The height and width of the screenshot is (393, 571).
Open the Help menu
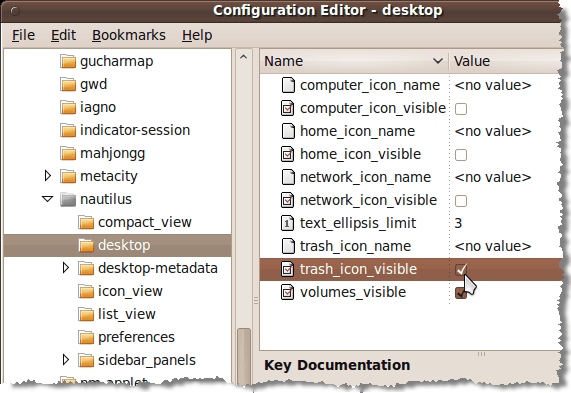pyautogui.click(x=197, y=35)
